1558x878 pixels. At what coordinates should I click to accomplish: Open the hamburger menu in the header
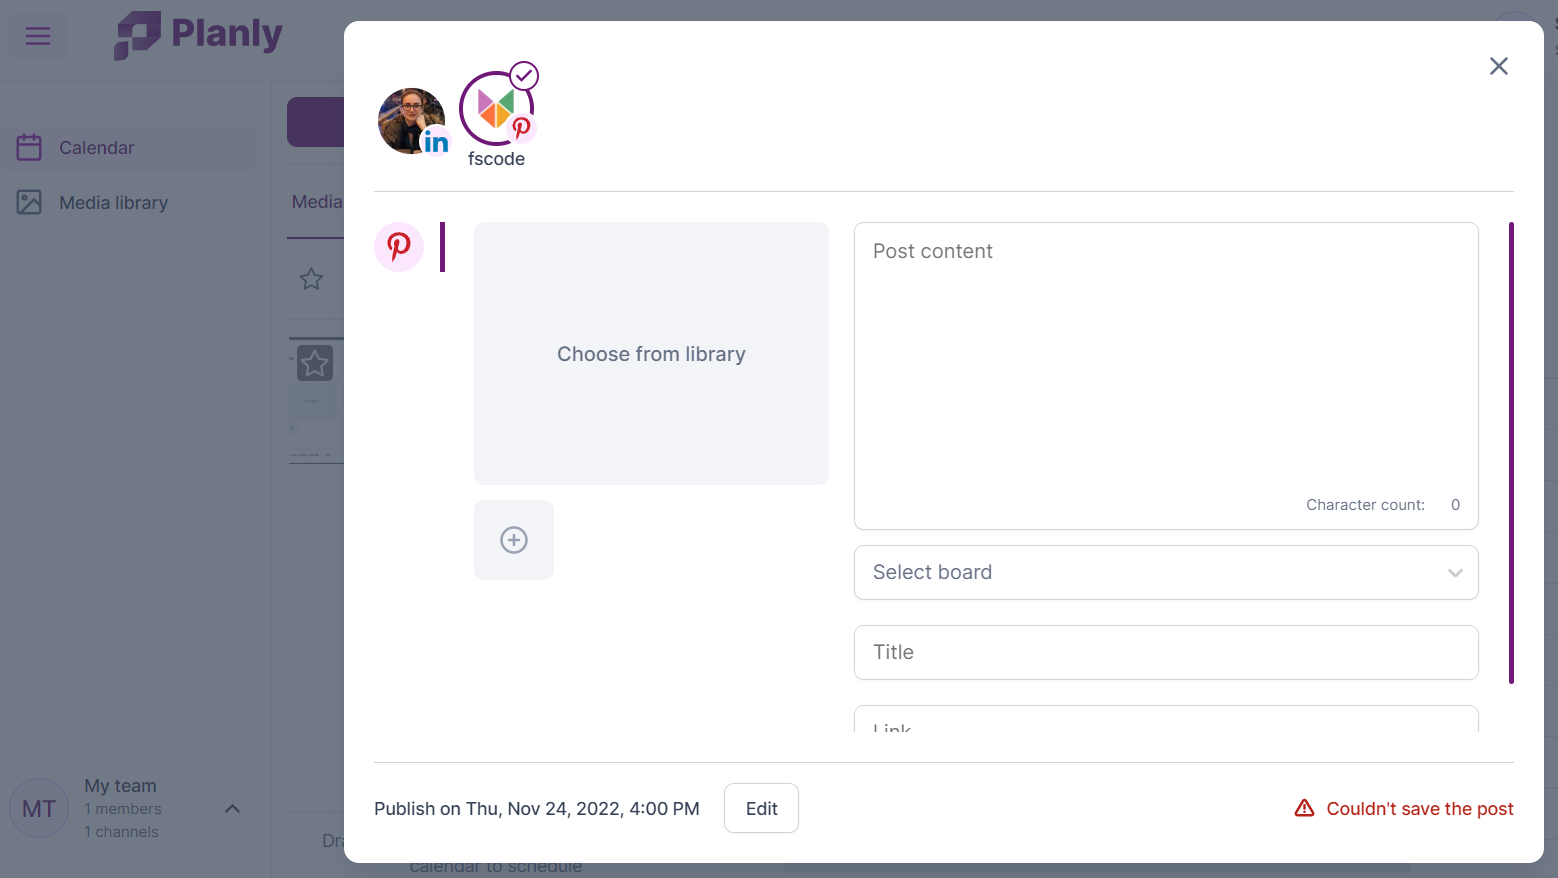point(38,37)
